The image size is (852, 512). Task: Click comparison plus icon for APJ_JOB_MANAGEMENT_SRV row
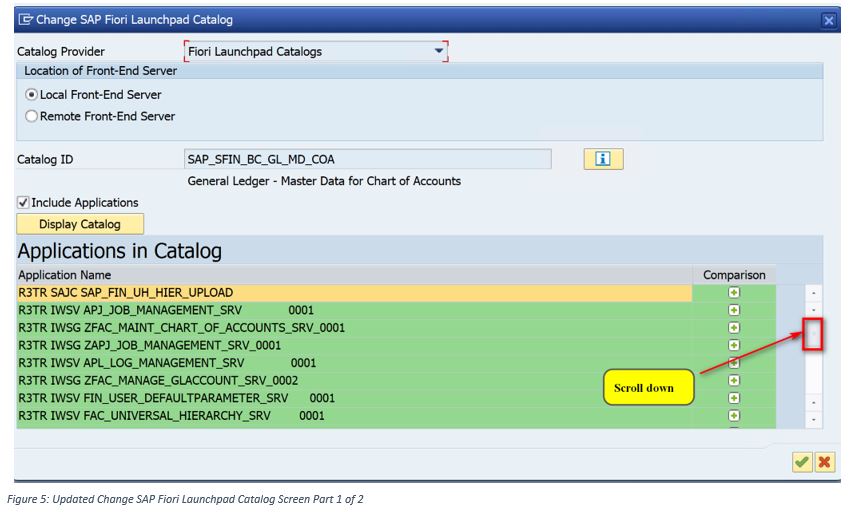click(734, 310)
